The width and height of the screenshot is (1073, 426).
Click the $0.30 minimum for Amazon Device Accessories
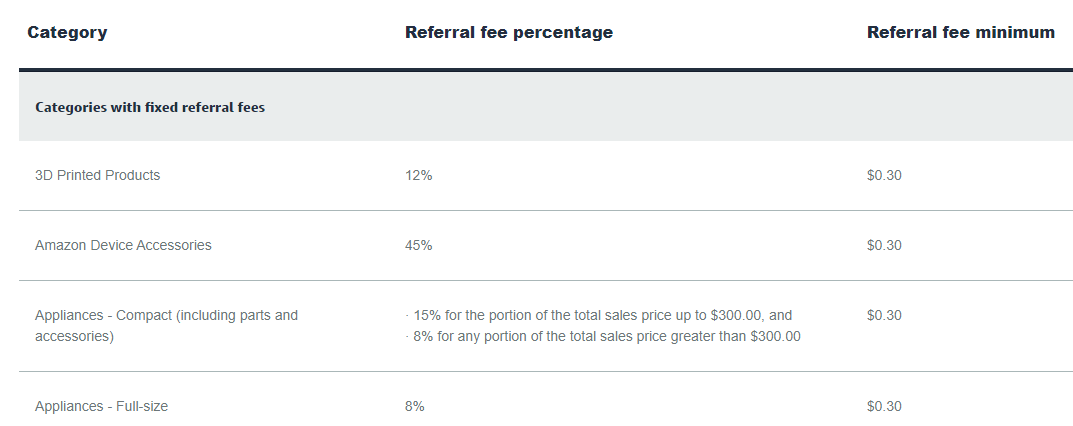coord(884,245)
